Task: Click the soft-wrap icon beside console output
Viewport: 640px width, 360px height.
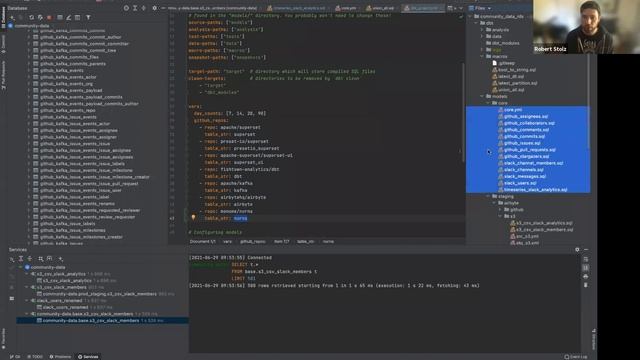Action: coord(586,260)
